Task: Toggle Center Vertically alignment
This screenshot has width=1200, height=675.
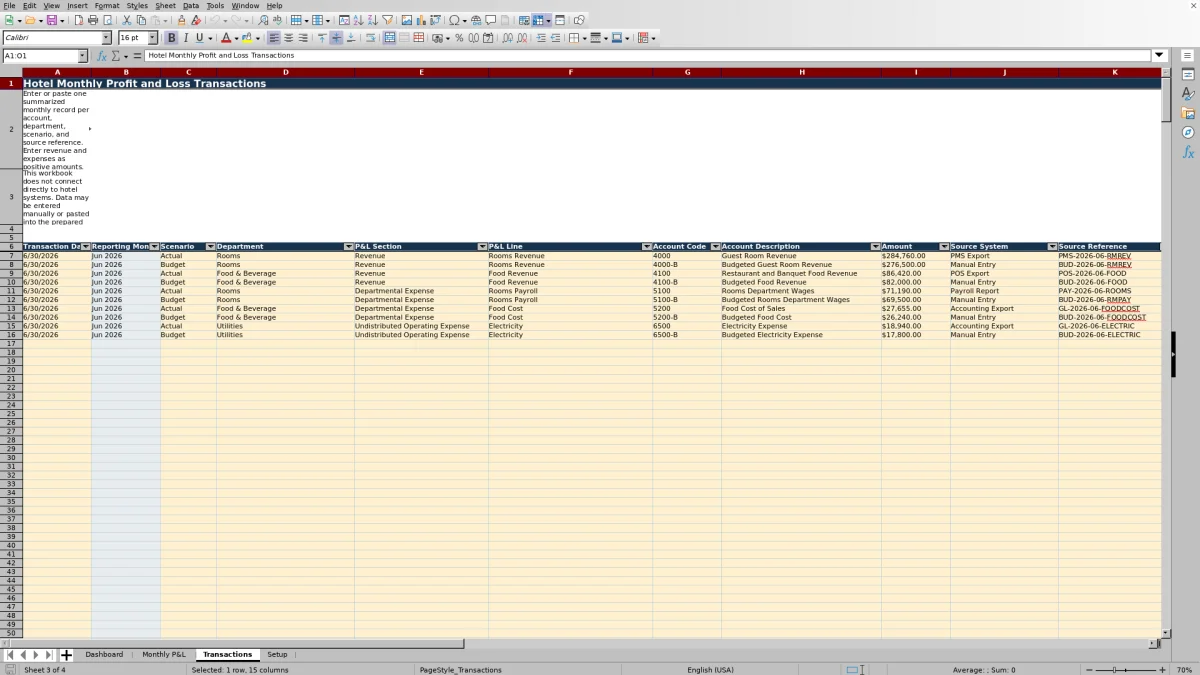Action: tap(336, 38)
